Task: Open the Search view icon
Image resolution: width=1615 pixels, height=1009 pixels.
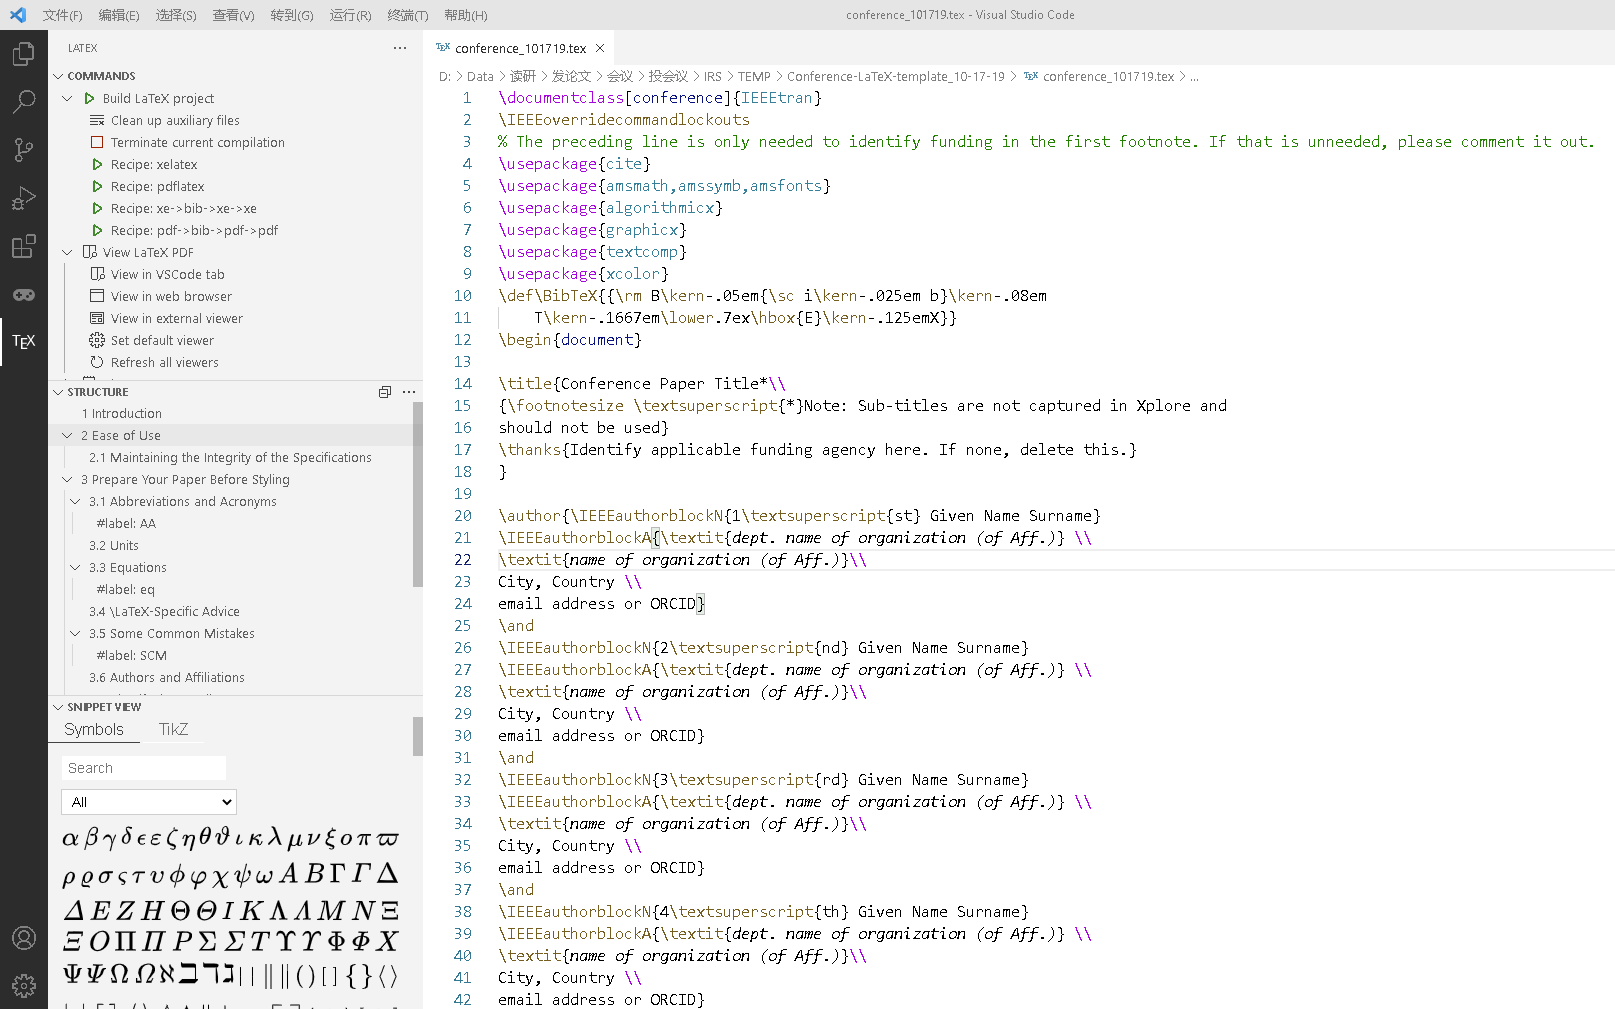Action: coord(24,101)
